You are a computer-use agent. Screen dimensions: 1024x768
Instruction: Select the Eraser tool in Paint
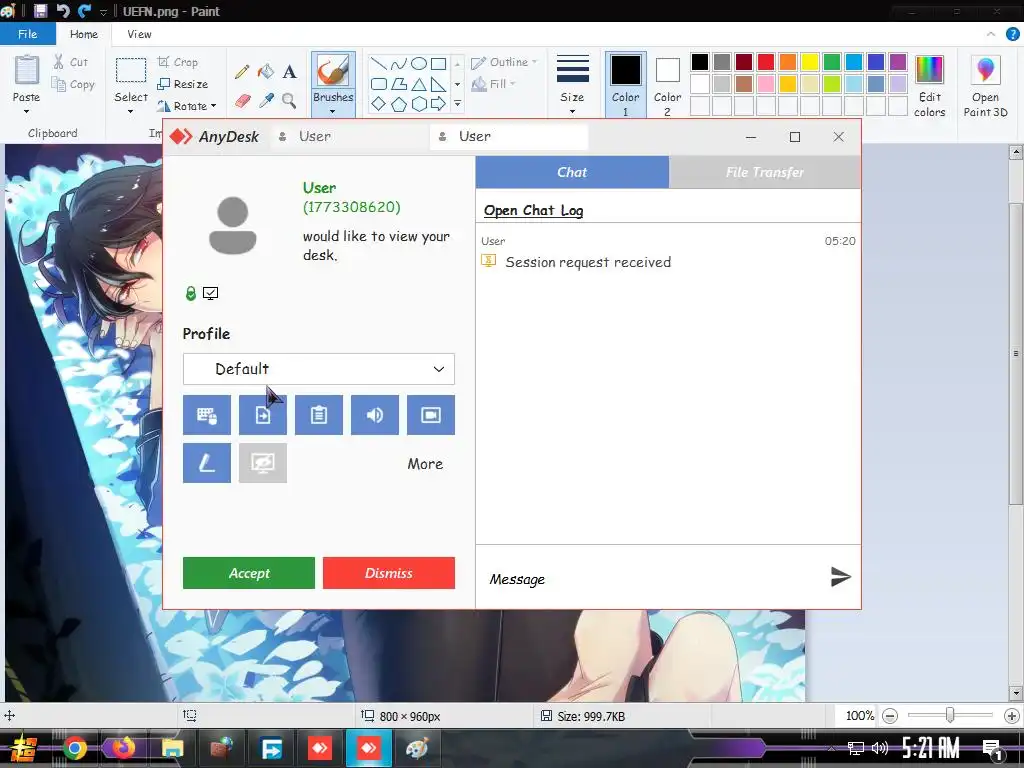[242, 101]
